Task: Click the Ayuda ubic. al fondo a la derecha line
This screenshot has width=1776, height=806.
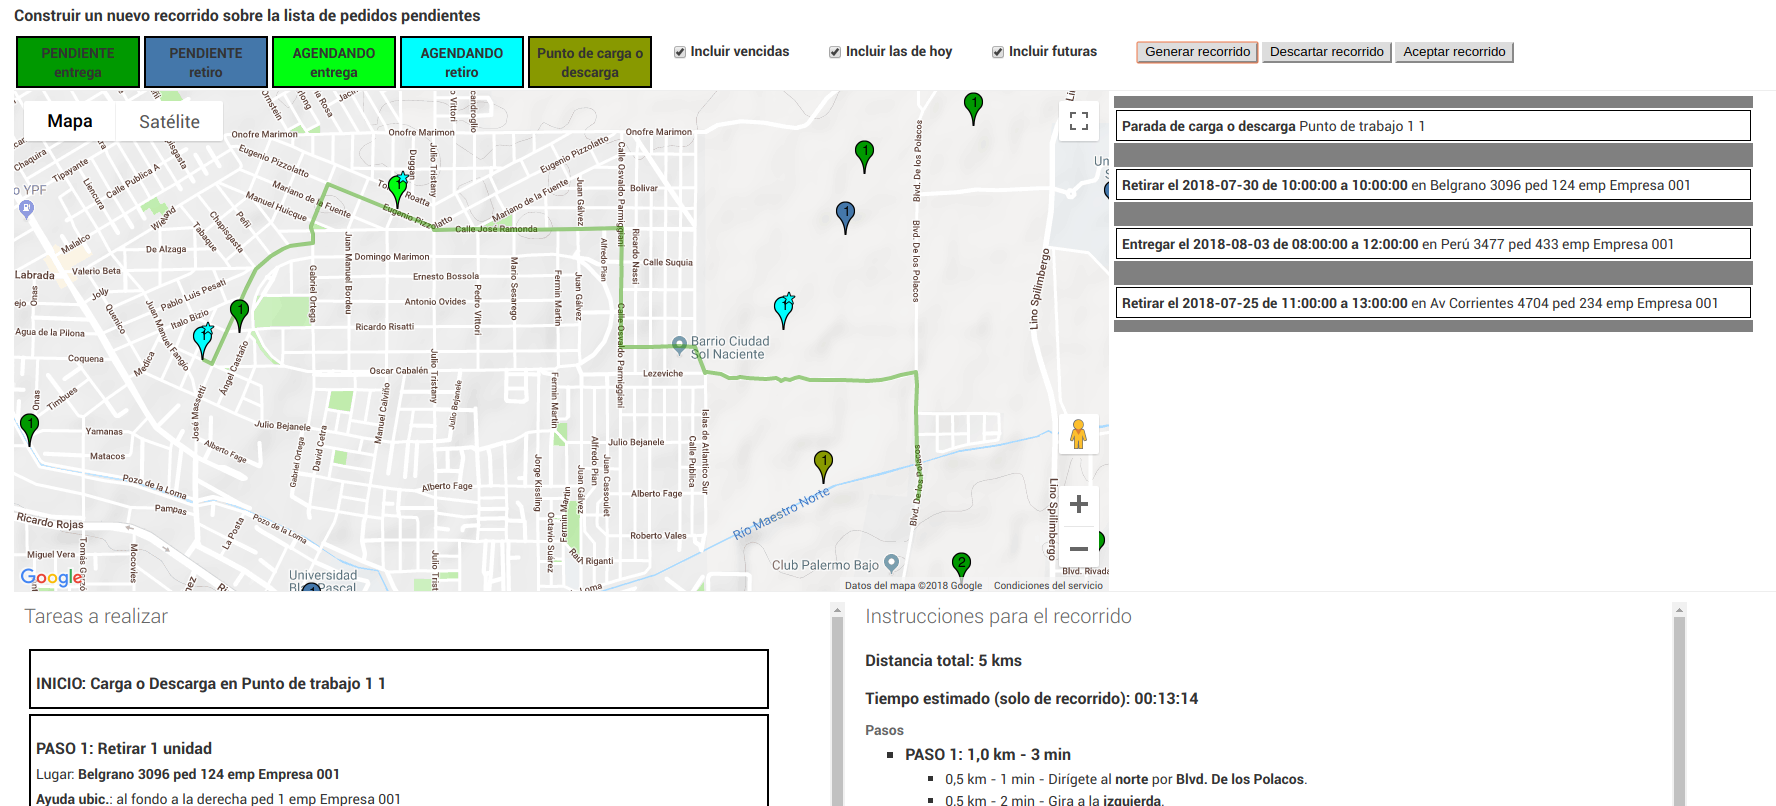Action: click(x=218, y=799)
